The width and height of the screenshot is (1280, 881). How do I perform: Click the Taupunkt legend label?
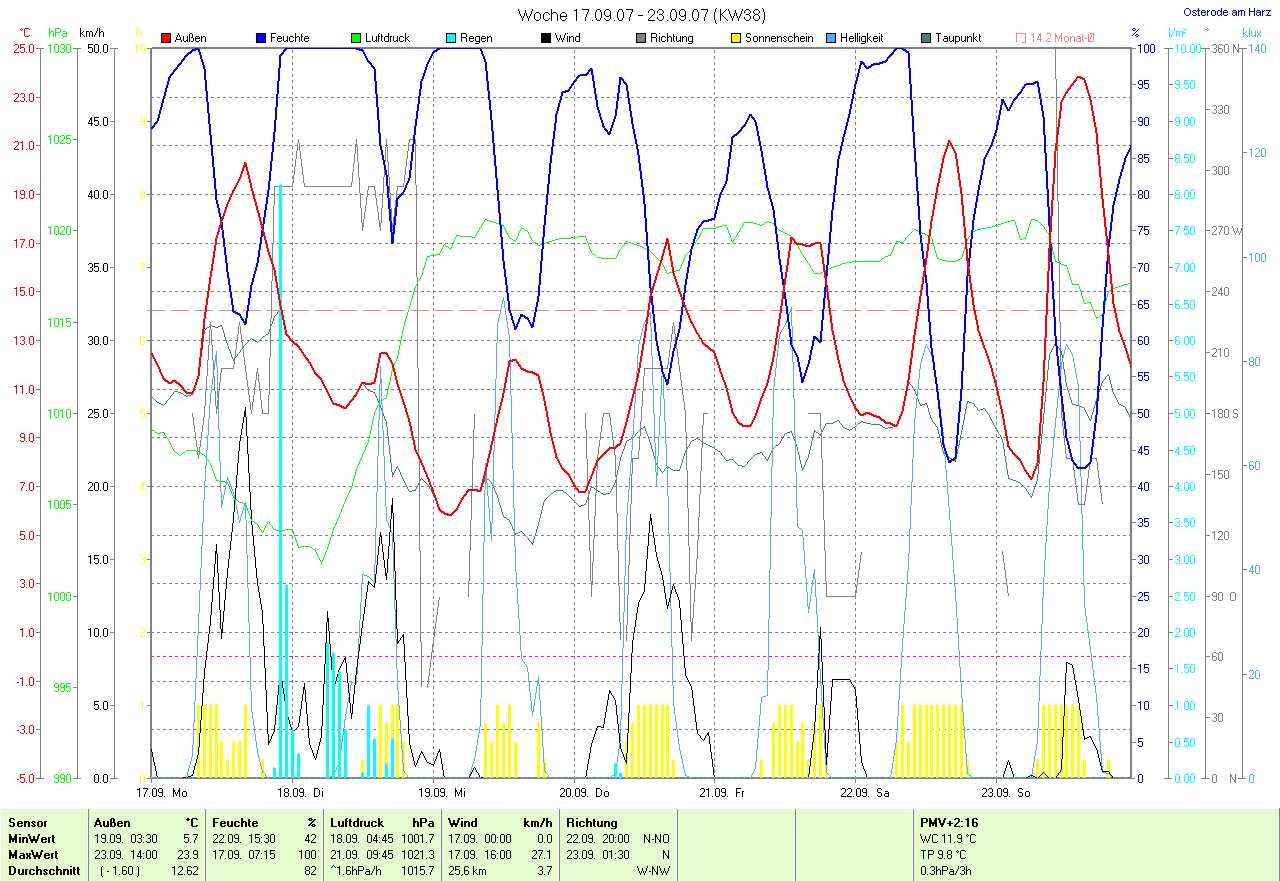coord(958,38)
